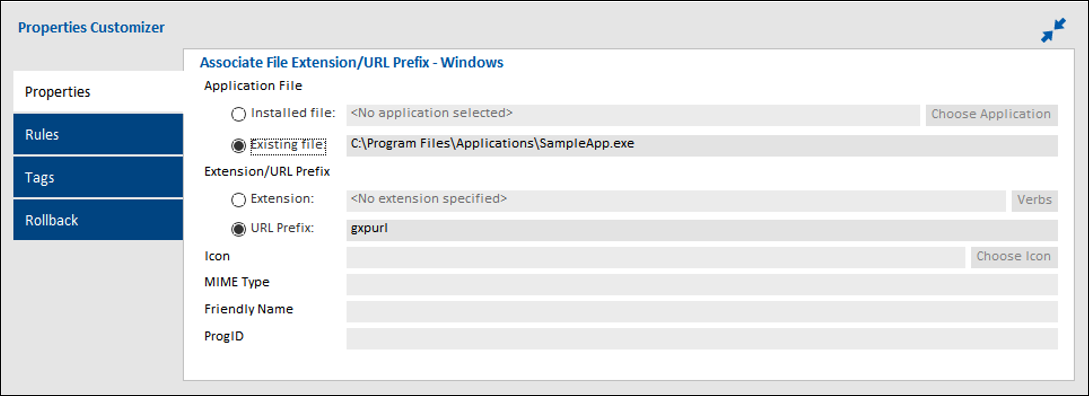Click the Friendly Name input field
The image size is (1089, 396).
701,311
